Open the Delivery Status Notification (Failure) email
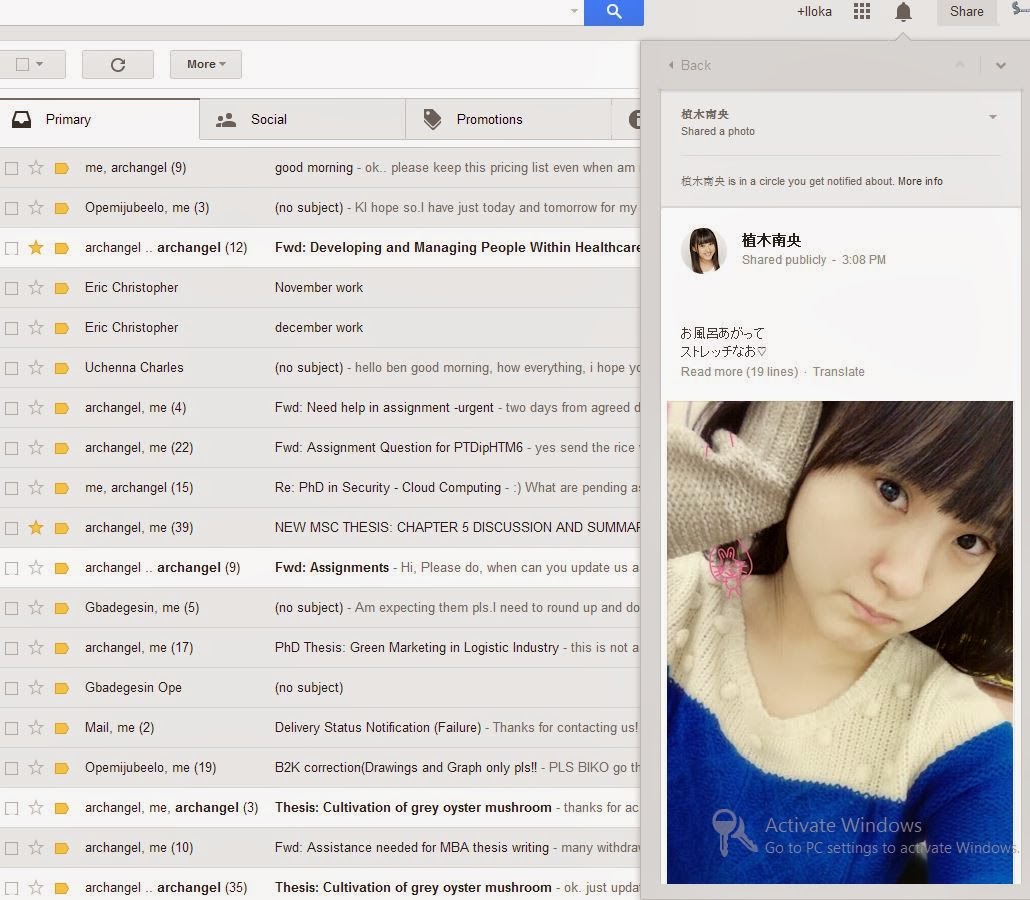The height and width of the screenshot is (900, 1030). coord(320,728)
